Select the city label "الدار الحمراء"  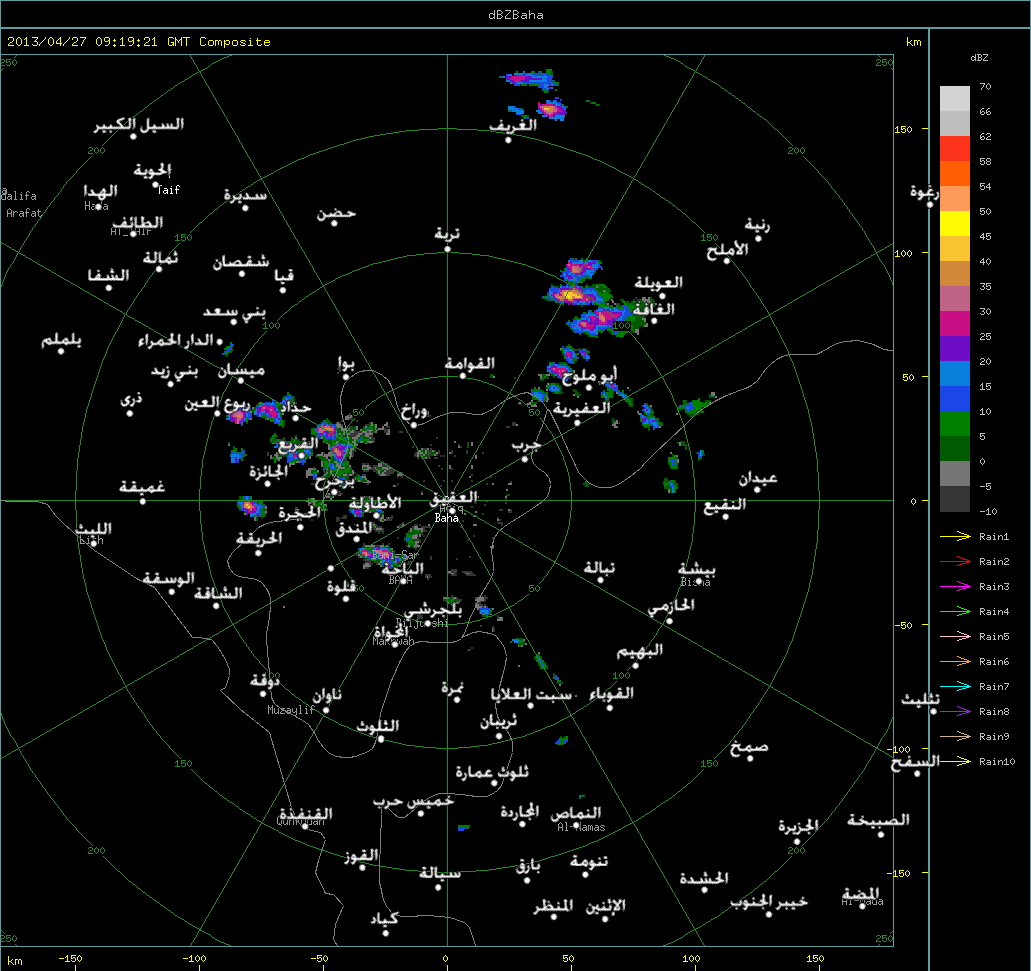click(x=176, y=341)
